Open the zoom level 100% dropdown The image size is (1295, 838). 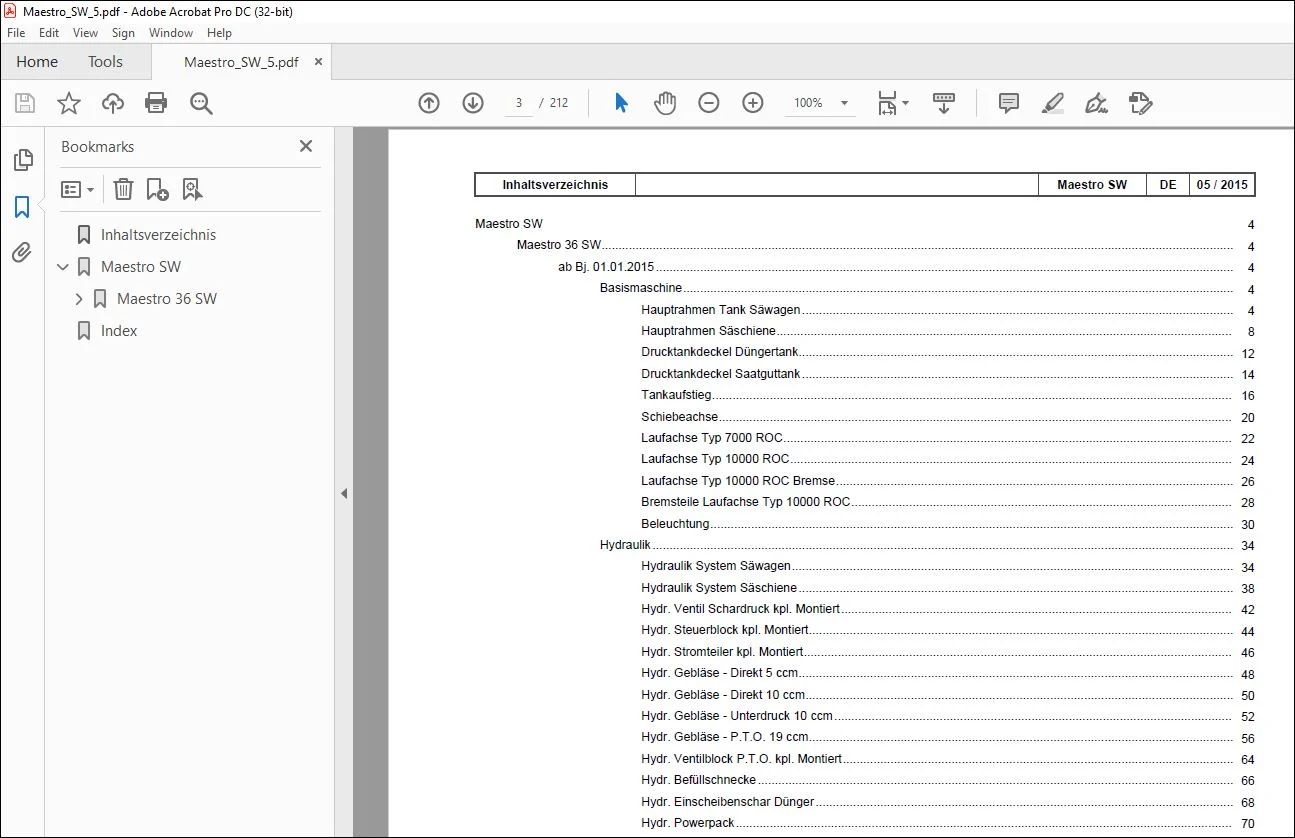pos(844,103)
